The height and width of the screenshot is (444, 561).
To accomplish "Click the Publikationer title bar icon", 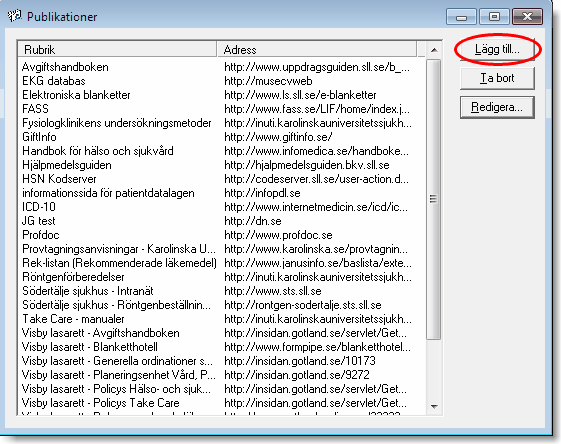I will point(15,16).
